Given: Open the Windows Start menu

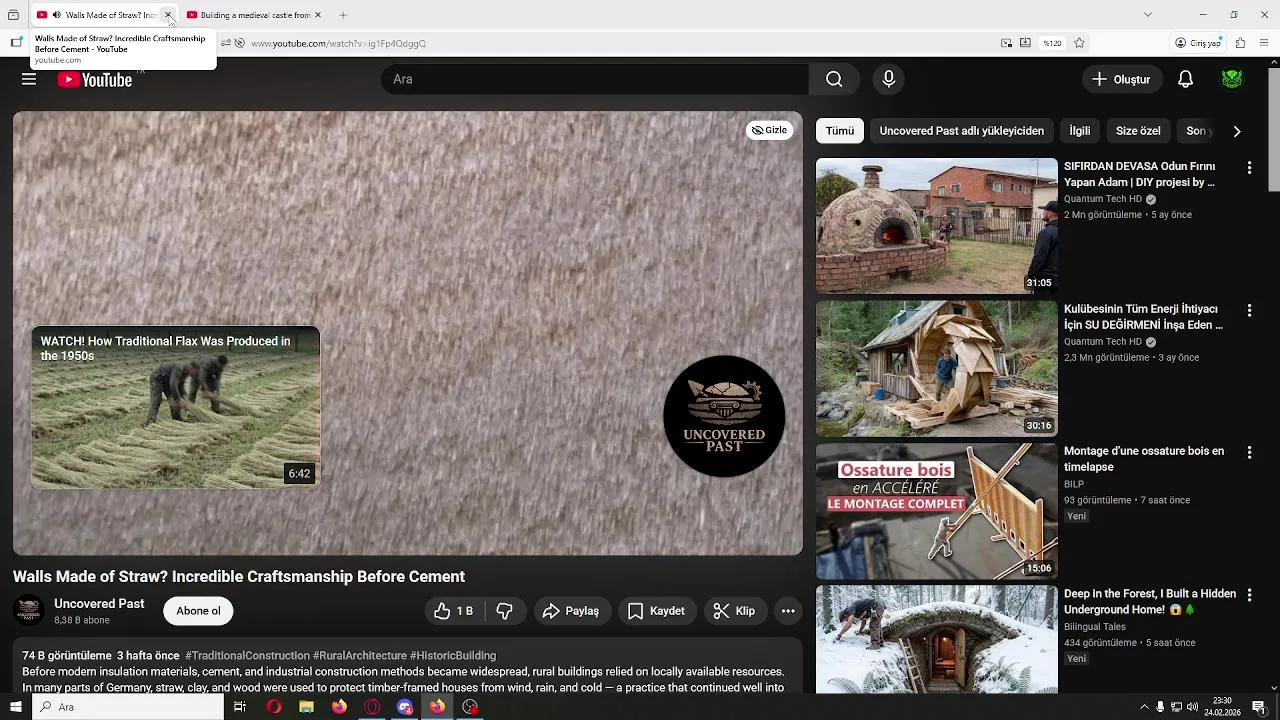Looking at the screenshot, I should click(15, 707).
